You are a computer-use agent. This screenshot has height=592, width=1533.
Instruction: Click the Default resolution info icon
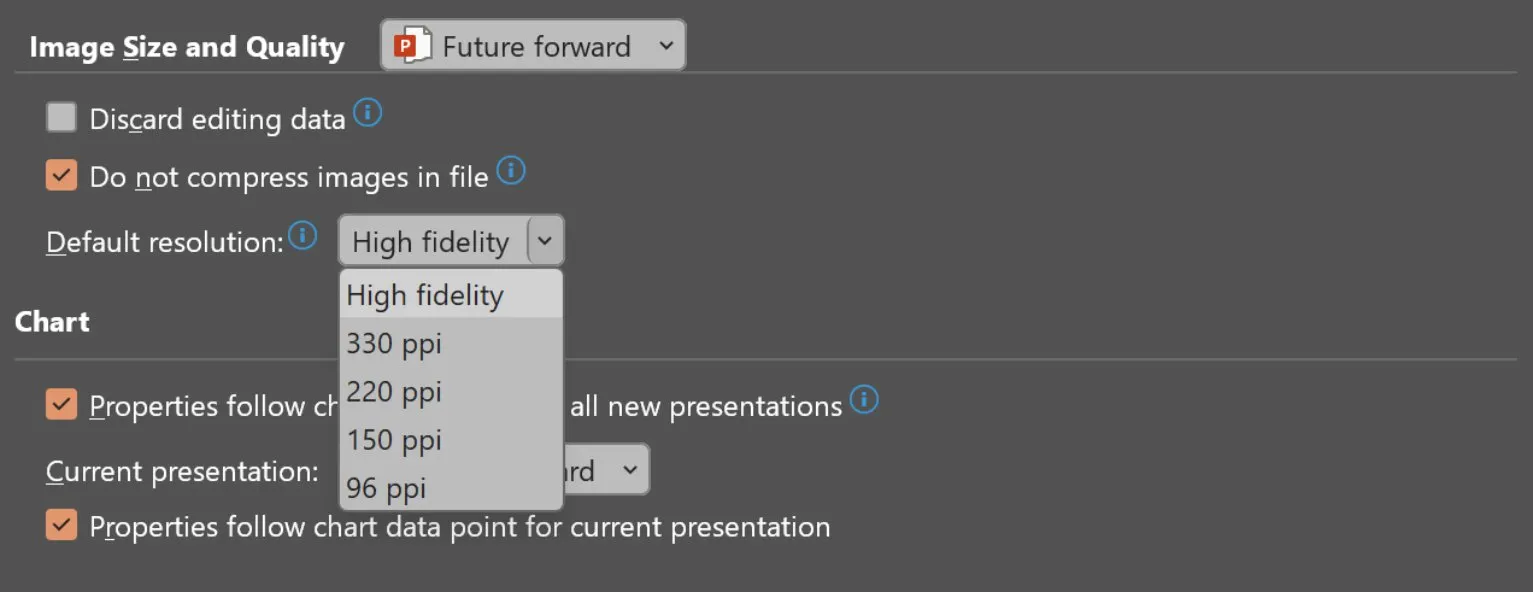(x=302, y=236)
